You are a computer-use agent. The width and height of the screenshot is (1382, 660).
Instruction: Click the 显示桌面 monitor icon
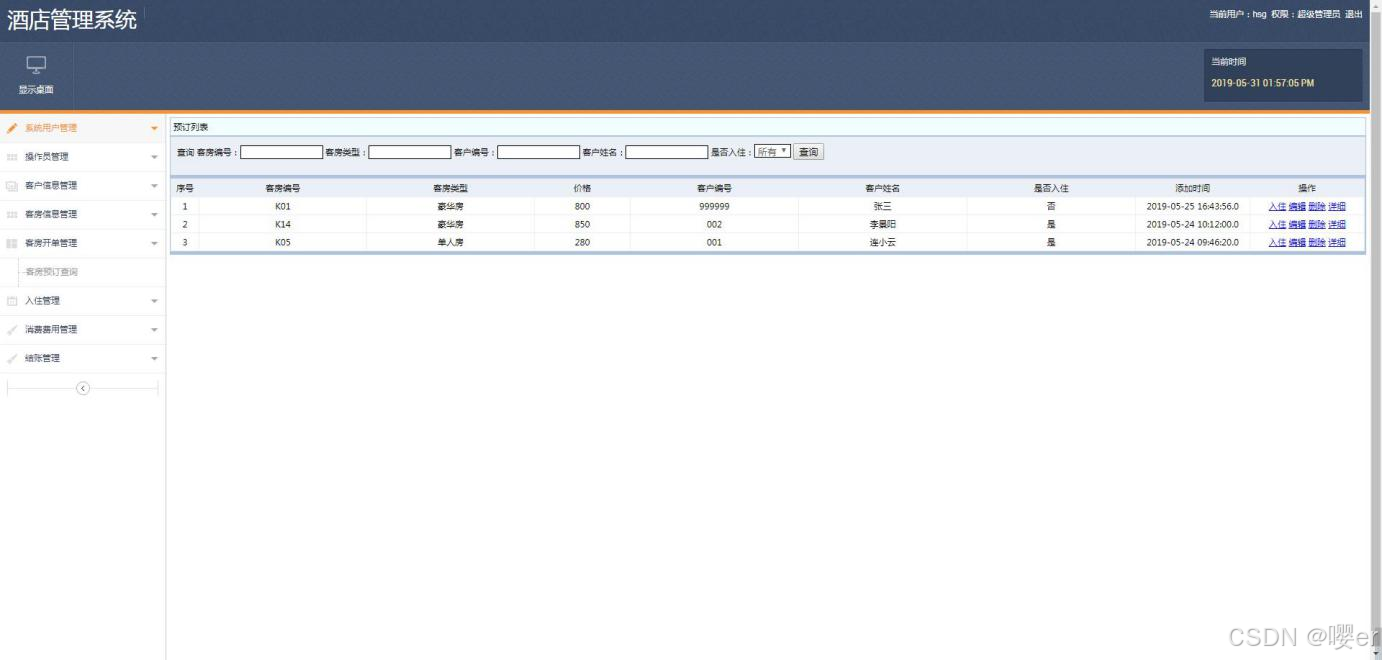click(36, 65)
